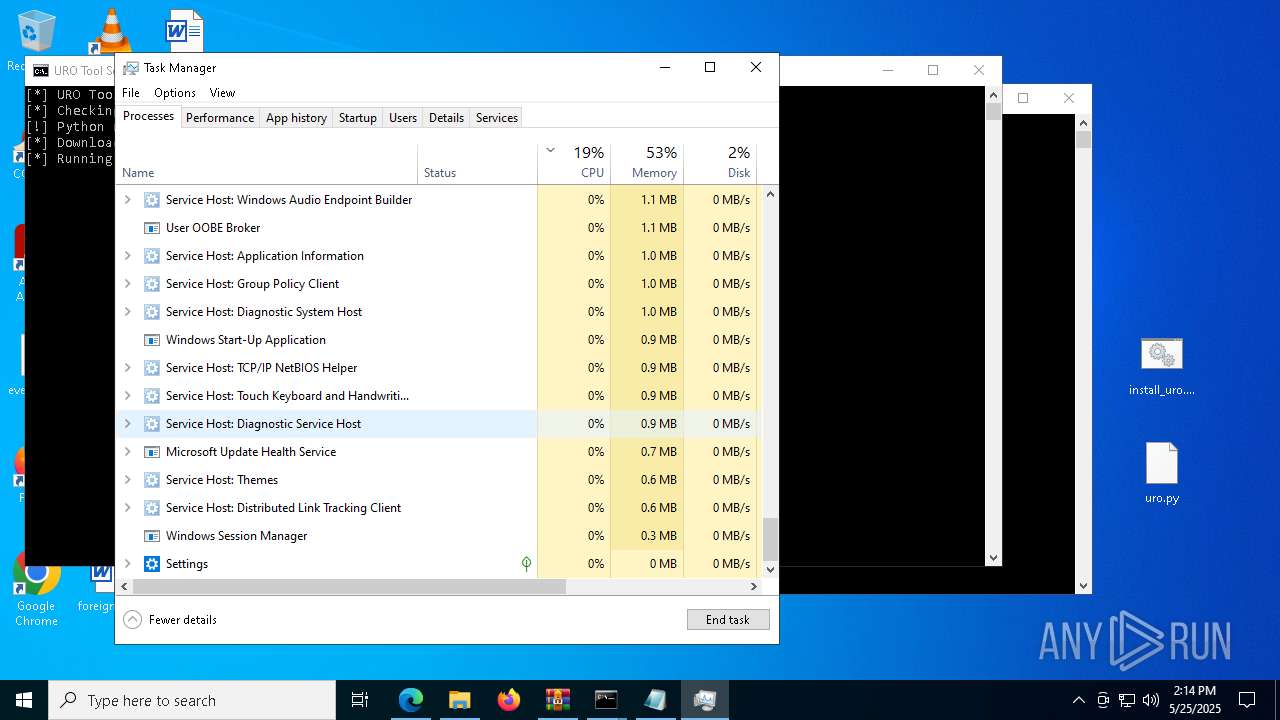Expand TCP/IP NetBIOS Helper service host

[127, 368]
